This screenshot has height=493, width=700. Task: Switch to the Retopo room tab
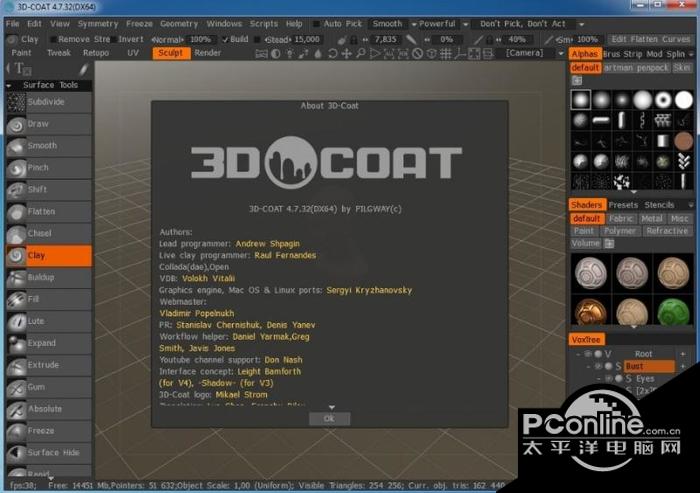pyautogui.click(x=96, y=53)
